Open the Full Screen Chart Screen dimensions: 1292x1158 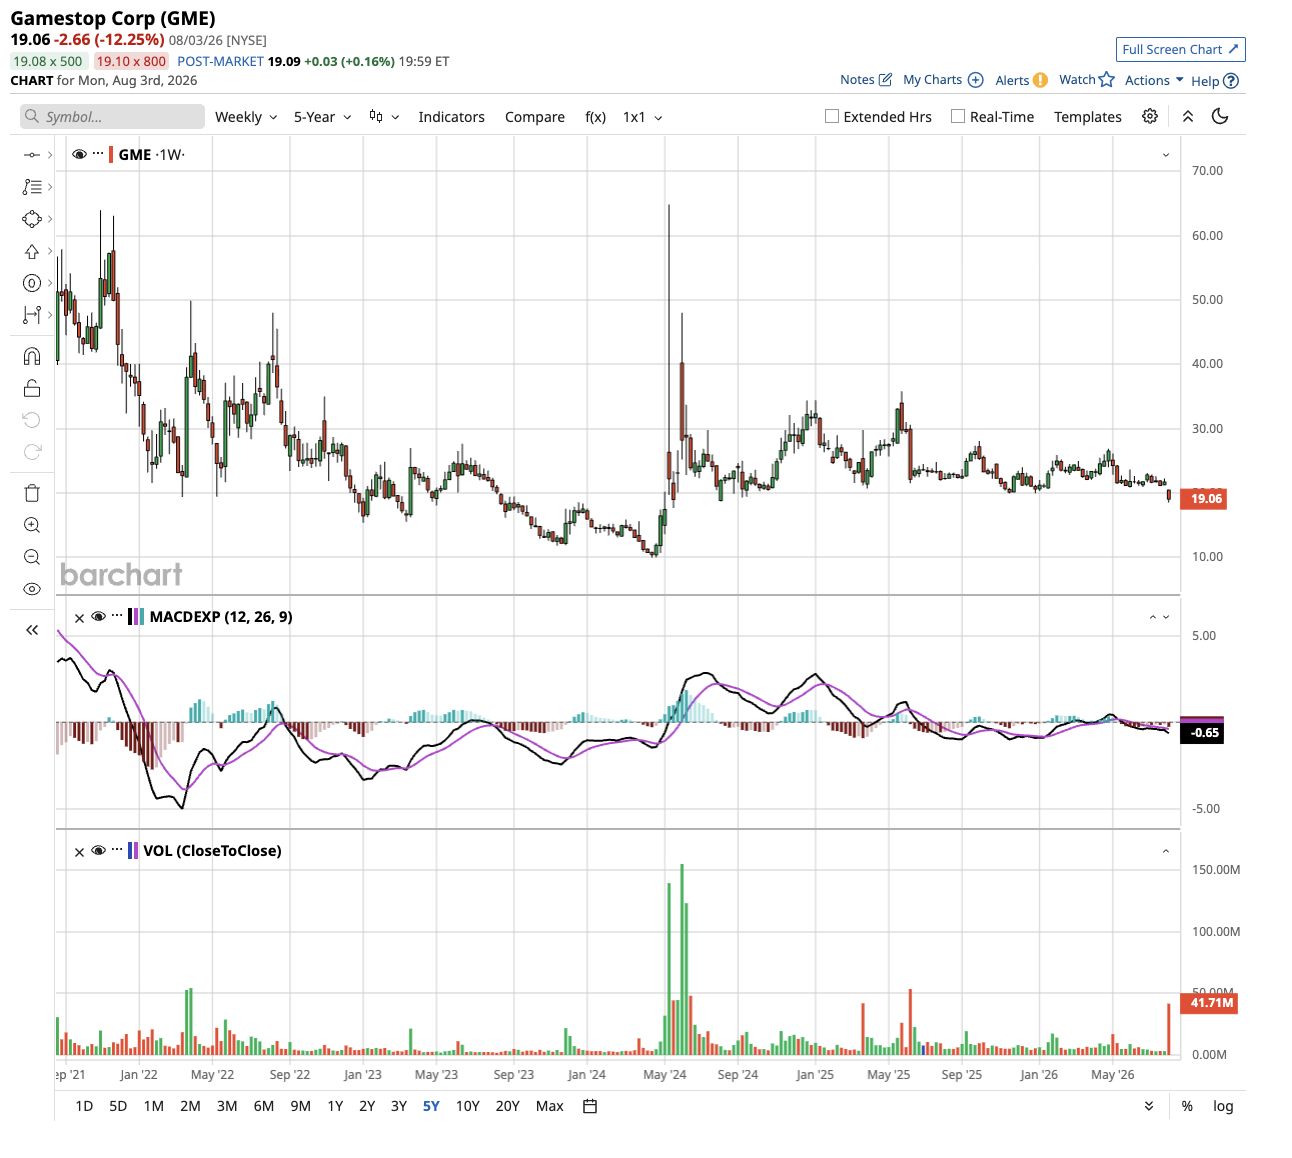click(x=1181, y=49)
